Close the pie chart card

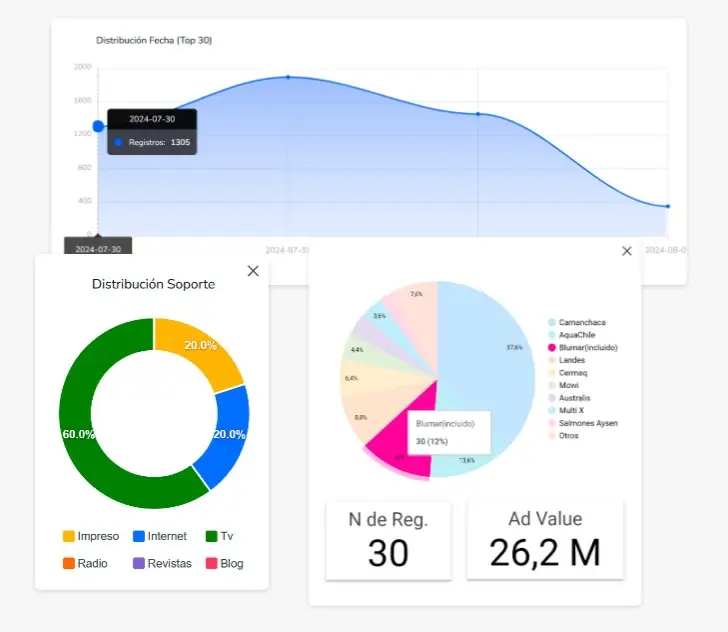click(627, 251)
